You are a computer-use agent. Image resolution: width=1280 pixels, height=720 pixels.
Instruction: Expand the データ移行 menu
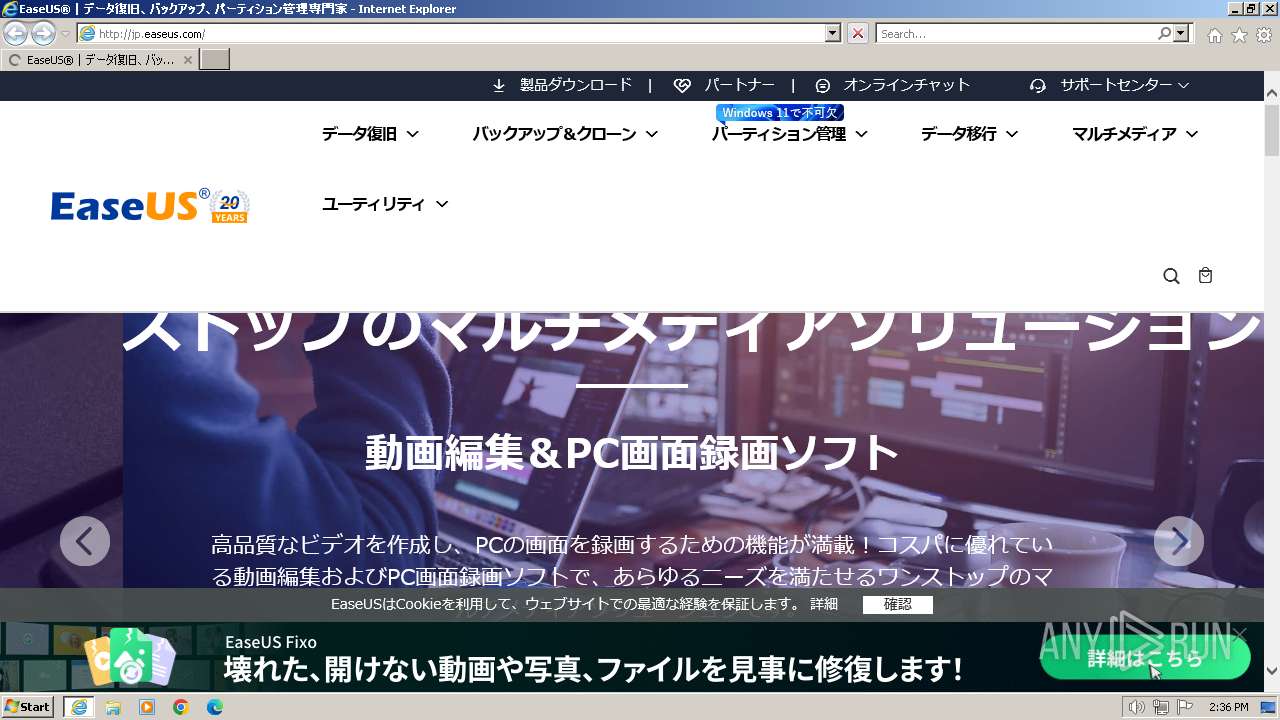coord(969,134)
